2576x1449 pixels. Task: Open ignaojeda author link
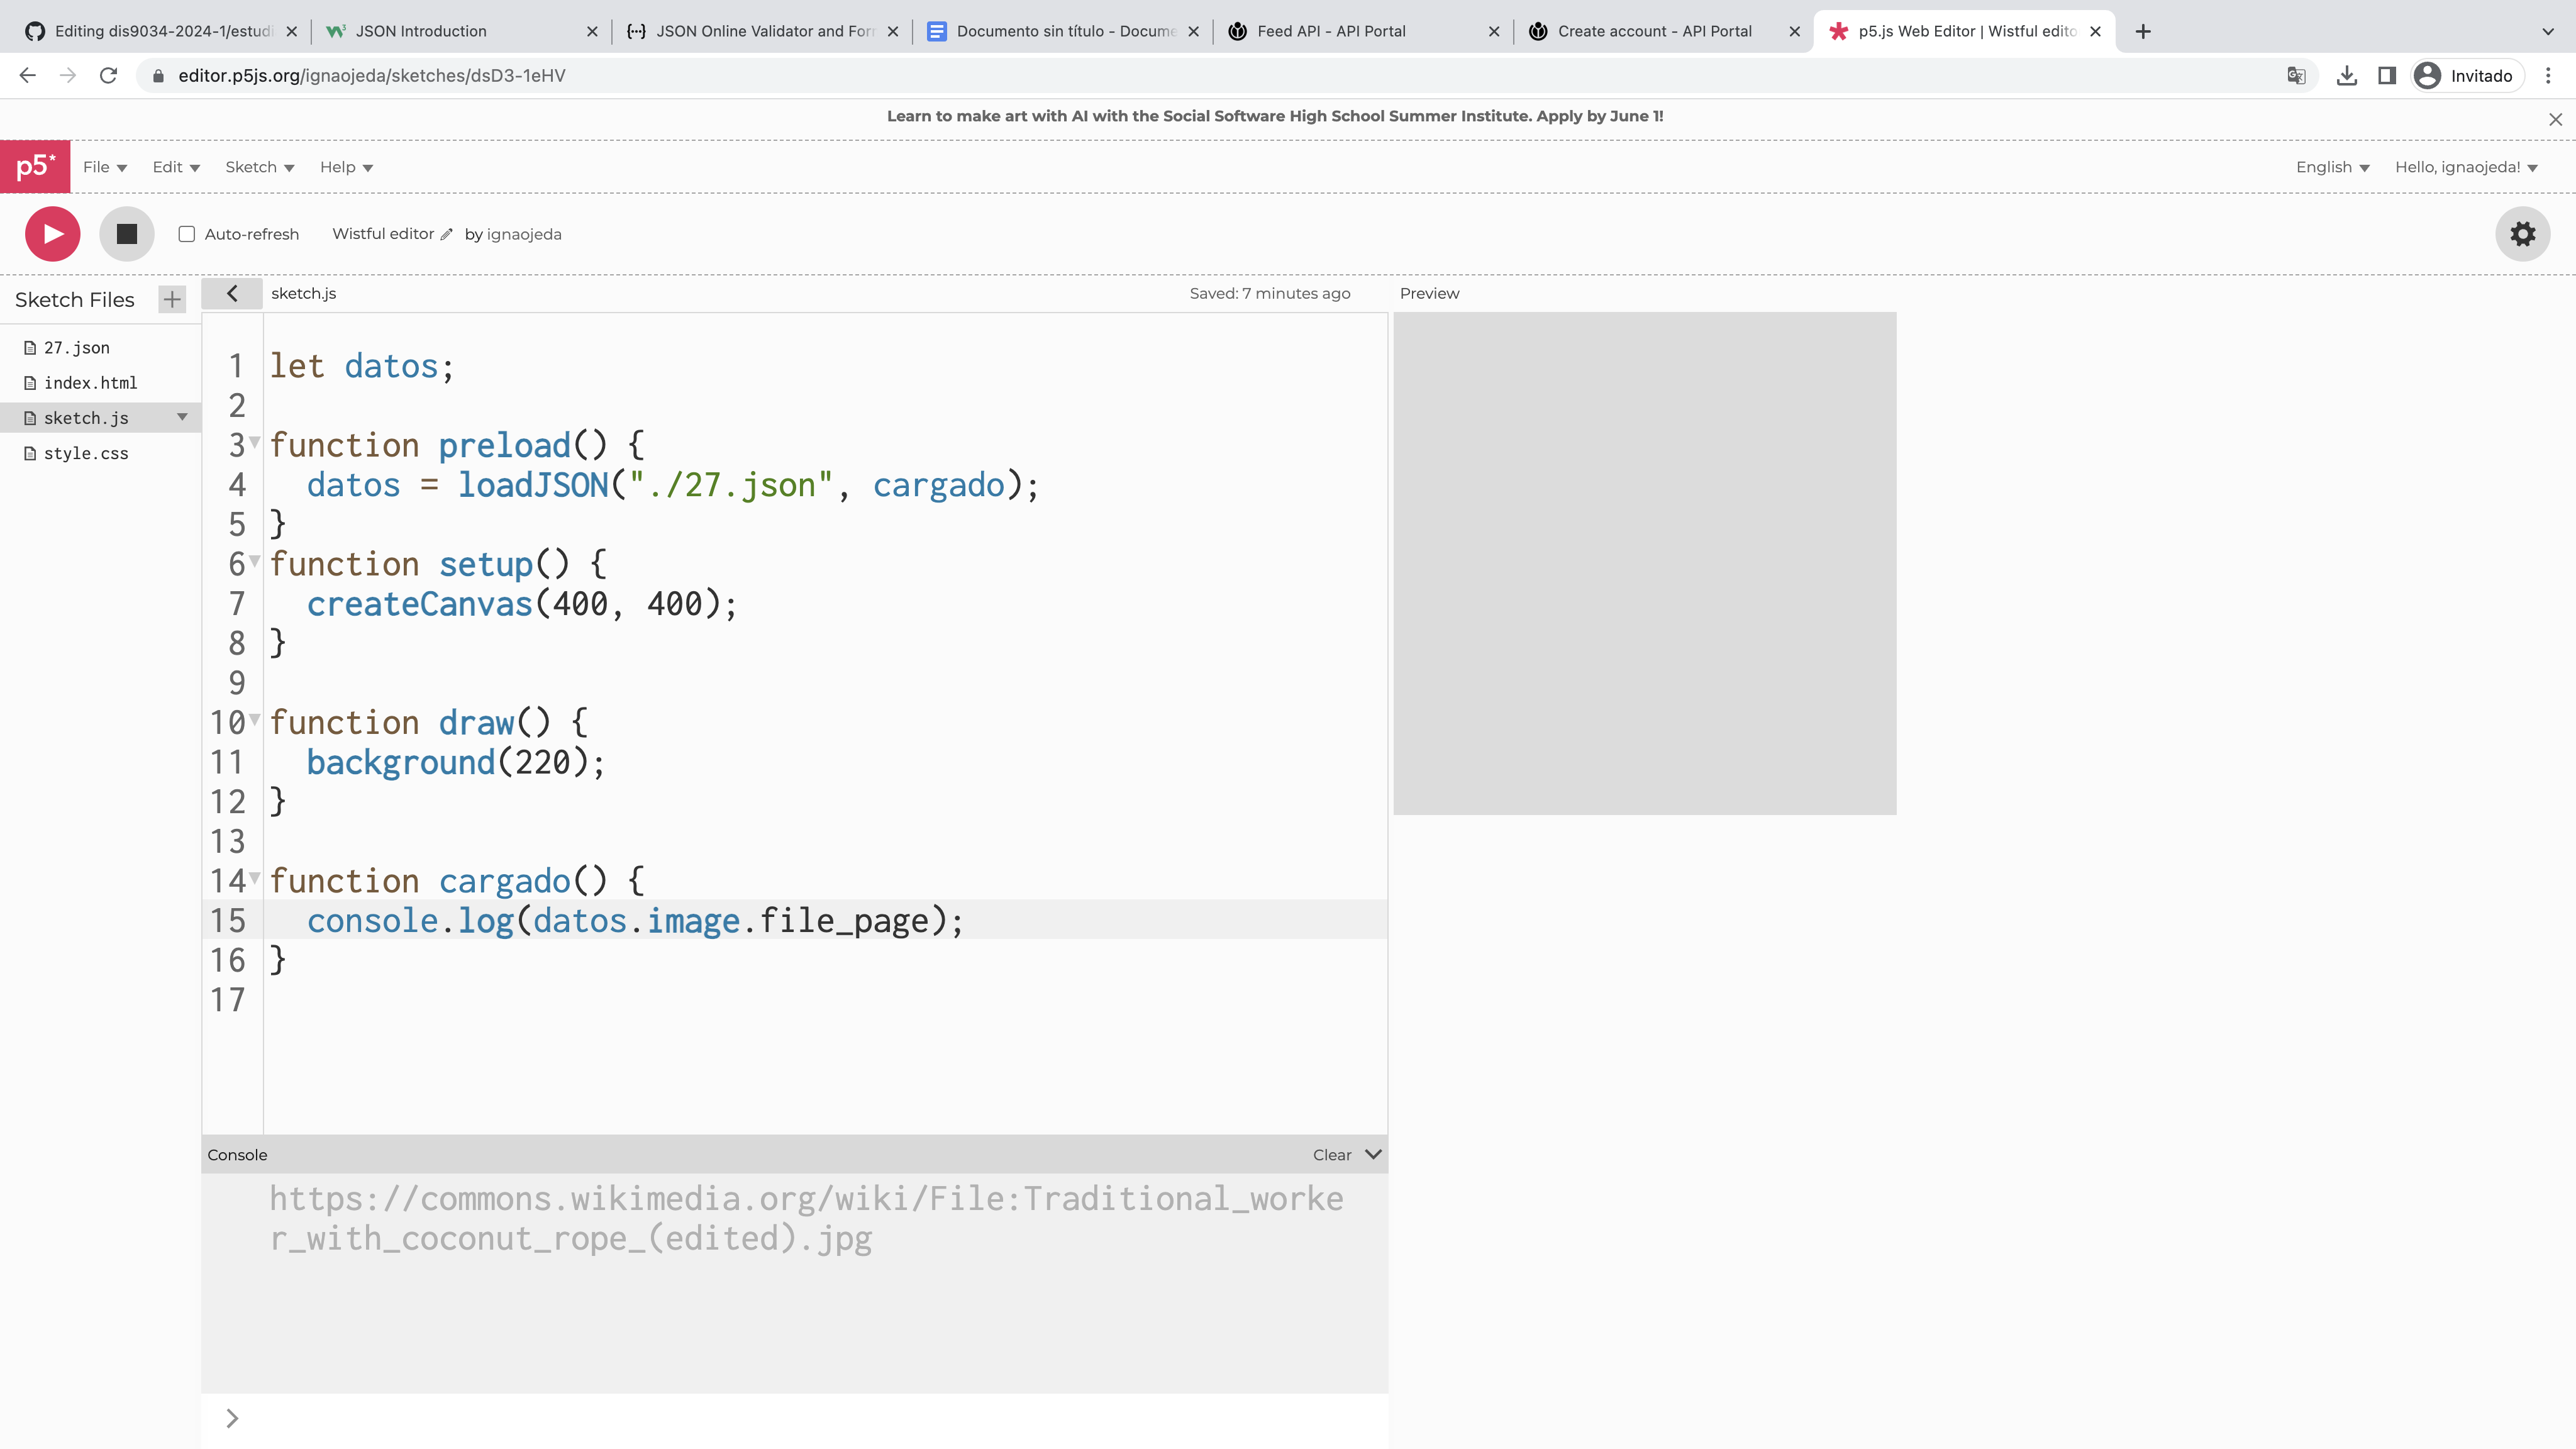(x=524, y=234)
